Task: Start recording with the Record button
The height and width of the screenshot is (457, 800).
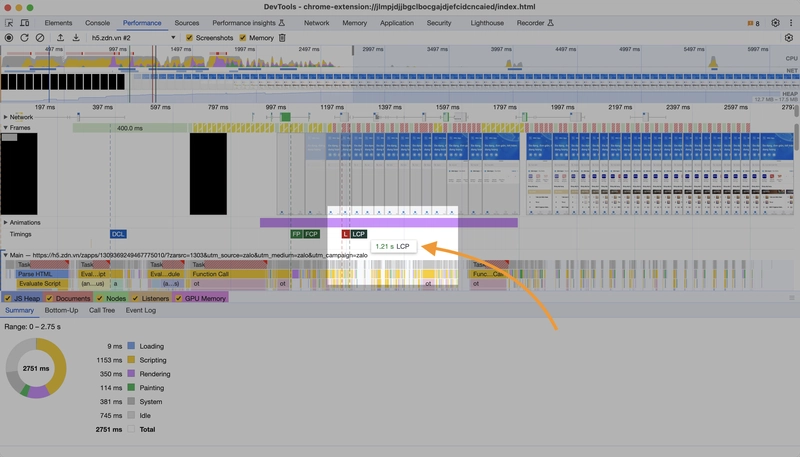Action: tap(9, 38)
